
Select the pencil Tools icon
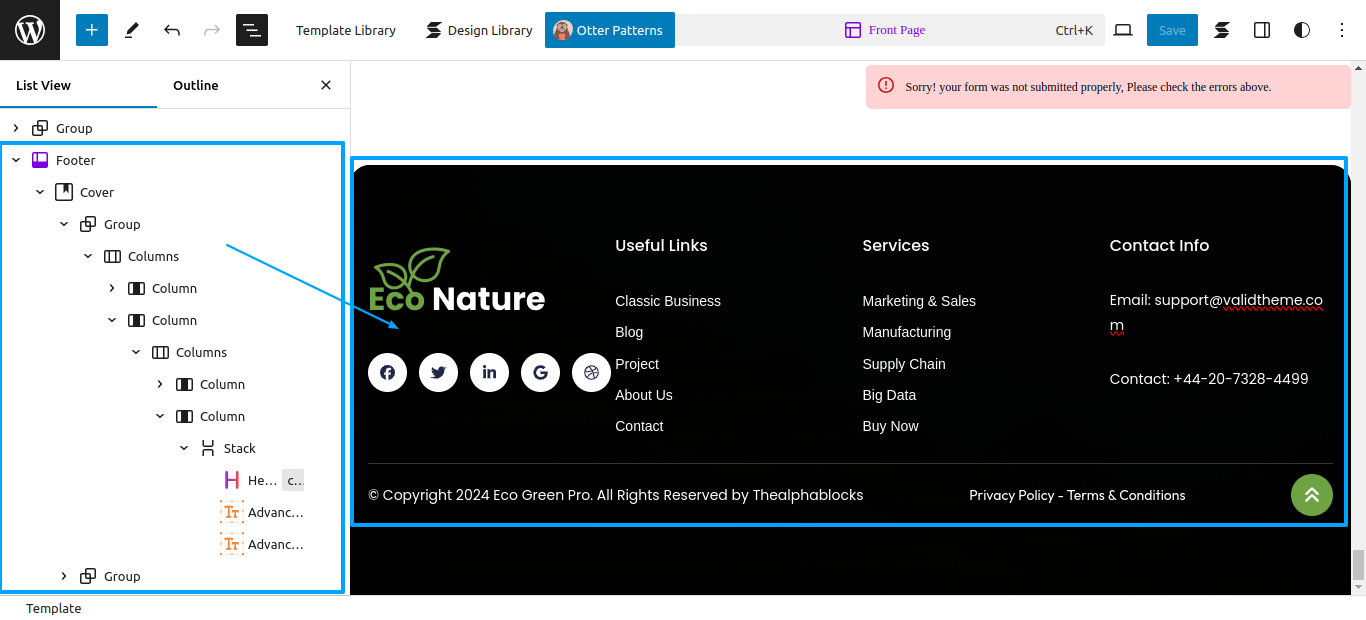[x=132, y=30]
